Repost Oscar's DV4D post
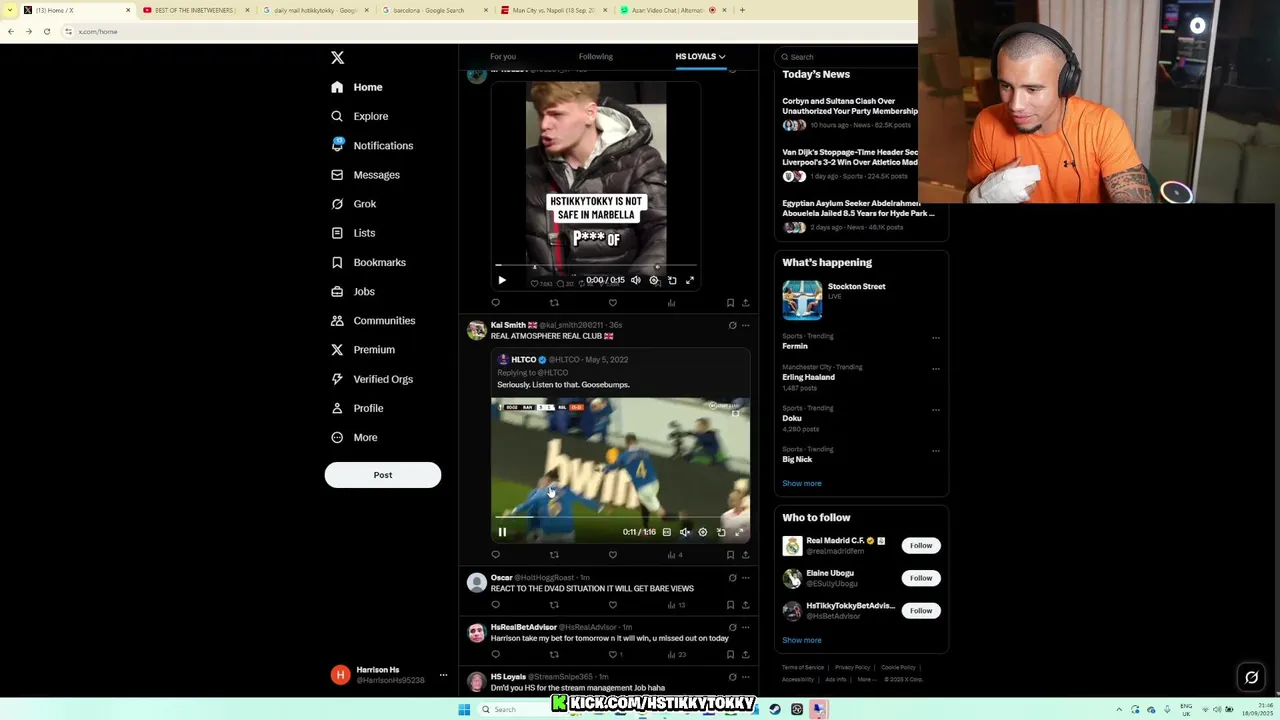This screenshot has width=1280, height=720. click(x=554, y=605)
